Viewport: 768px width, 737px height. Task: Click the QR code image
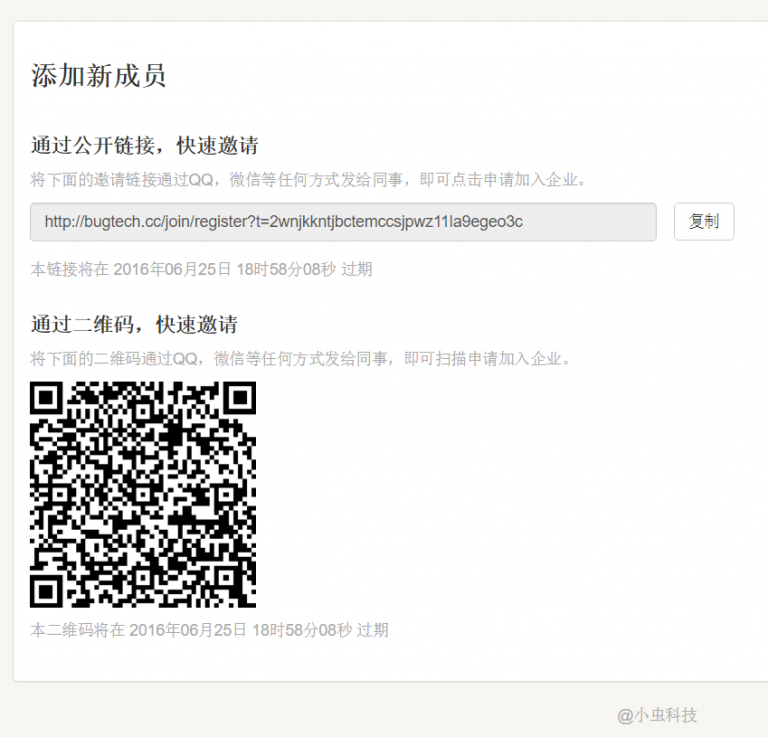[143, 494]
